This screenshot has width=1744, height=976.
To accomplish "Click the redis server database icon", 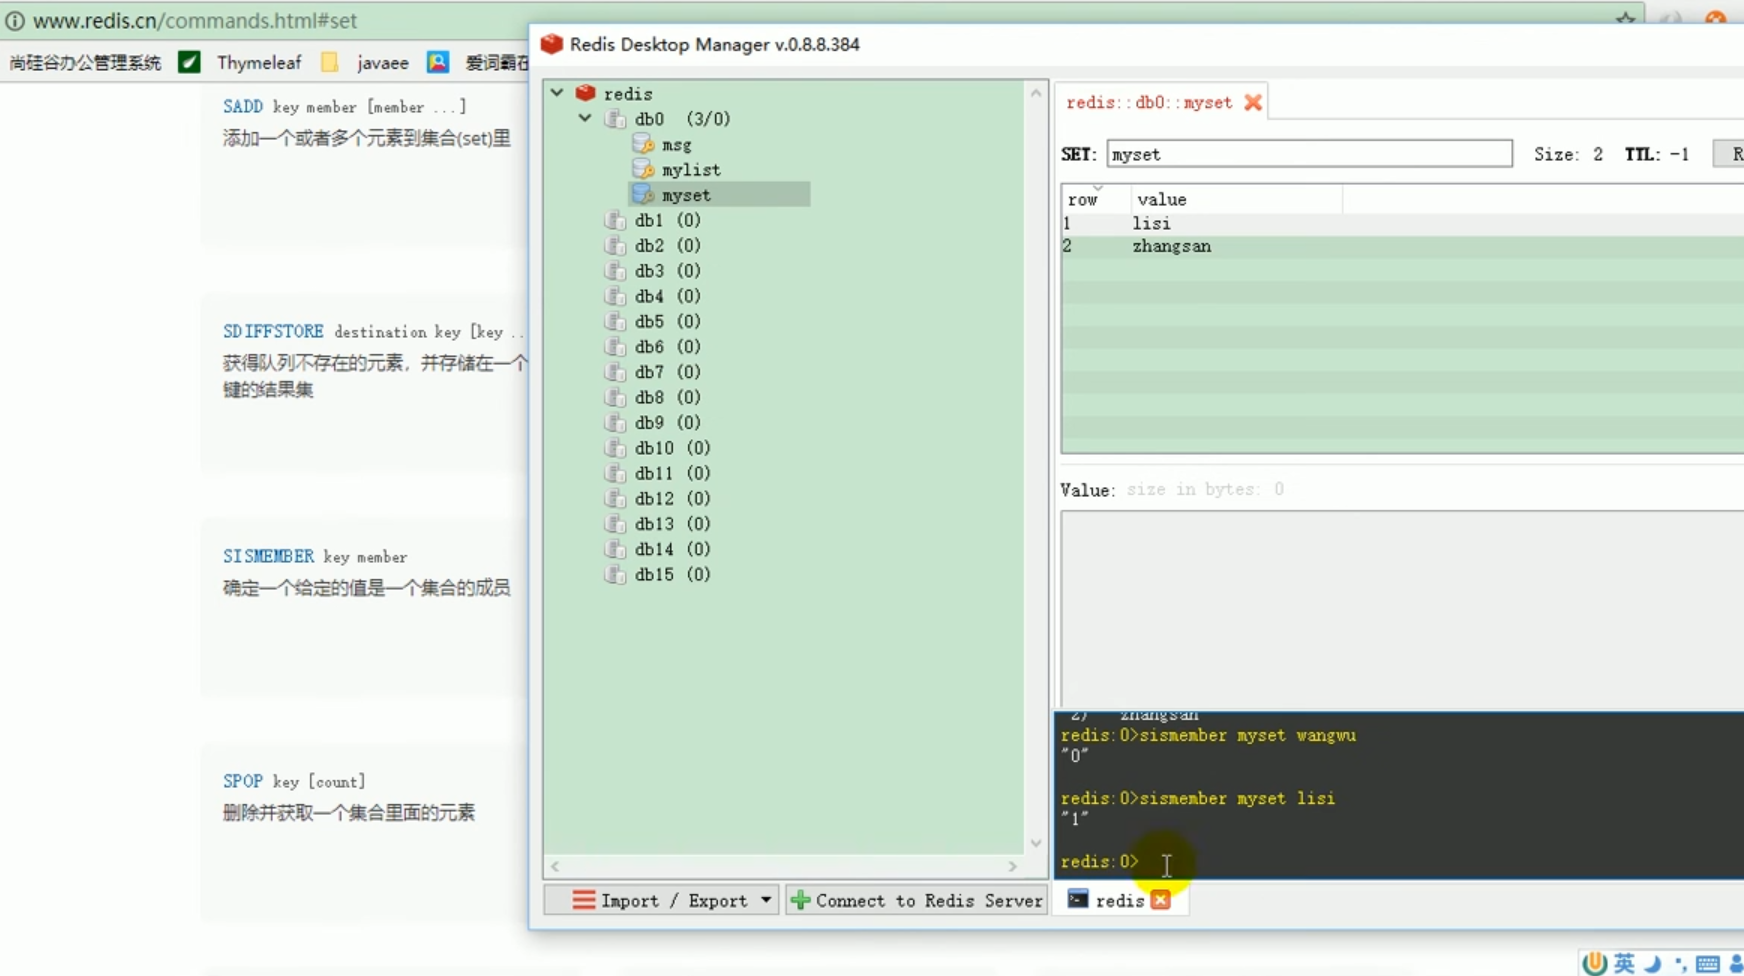I will (585, 92).
